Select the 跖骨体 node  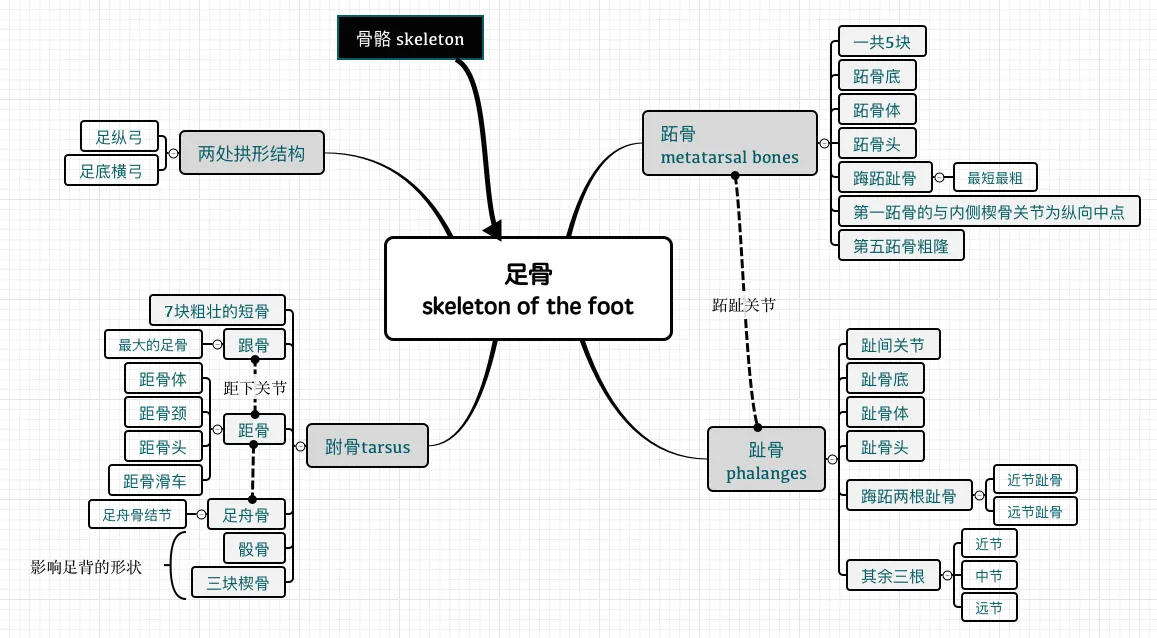point(877,109)
